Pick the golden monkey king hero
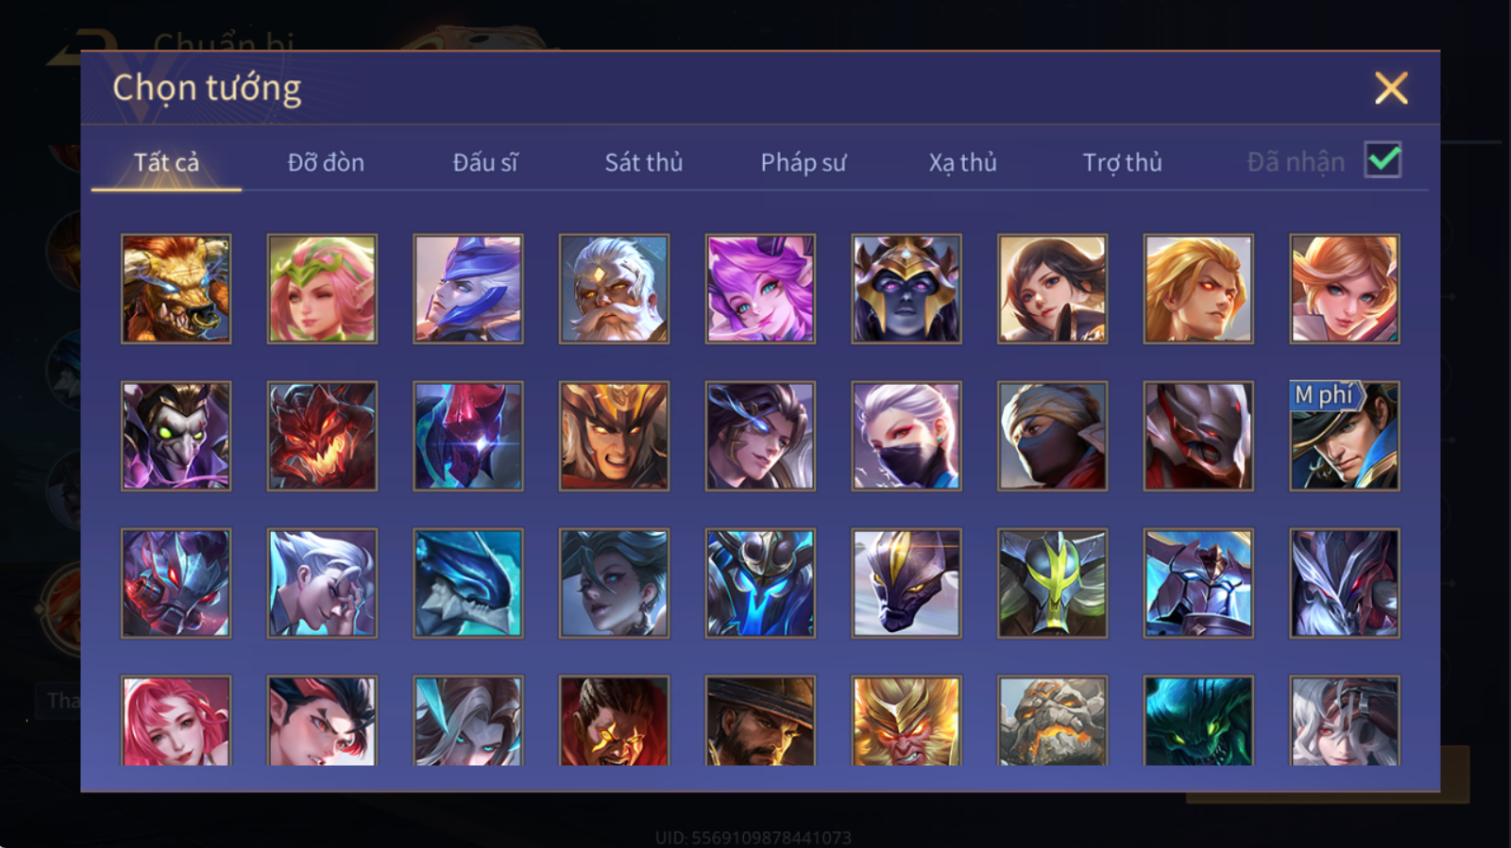The image size is (1511, 848). coord(906,721)
